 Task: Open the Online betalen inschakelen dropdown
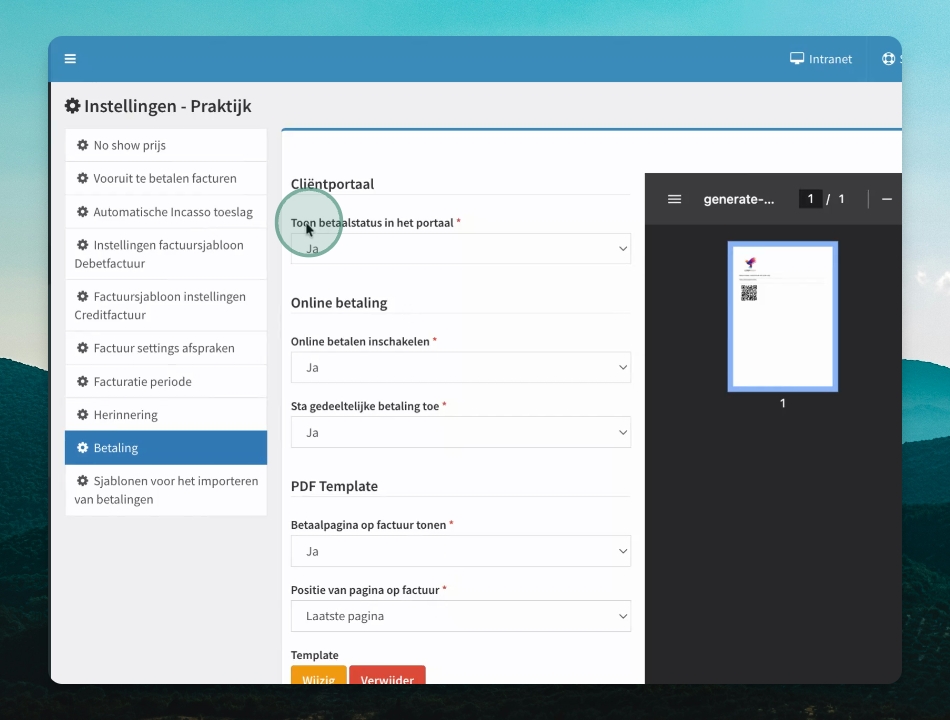(460, 367)
